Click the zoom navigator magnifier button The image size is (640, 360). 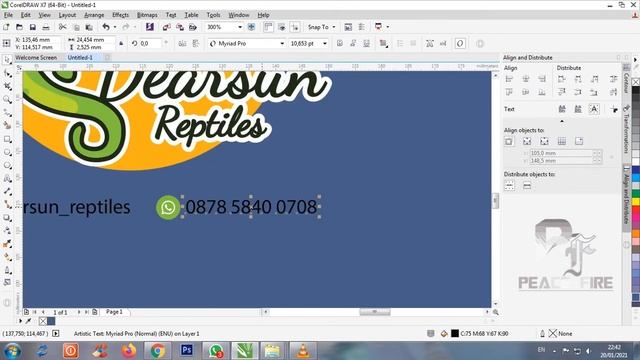496,312
